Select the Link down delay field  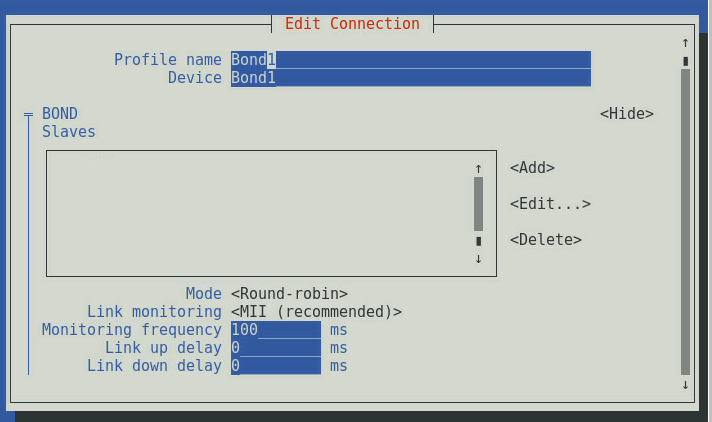pyautogui.click(x=276, y=366)
